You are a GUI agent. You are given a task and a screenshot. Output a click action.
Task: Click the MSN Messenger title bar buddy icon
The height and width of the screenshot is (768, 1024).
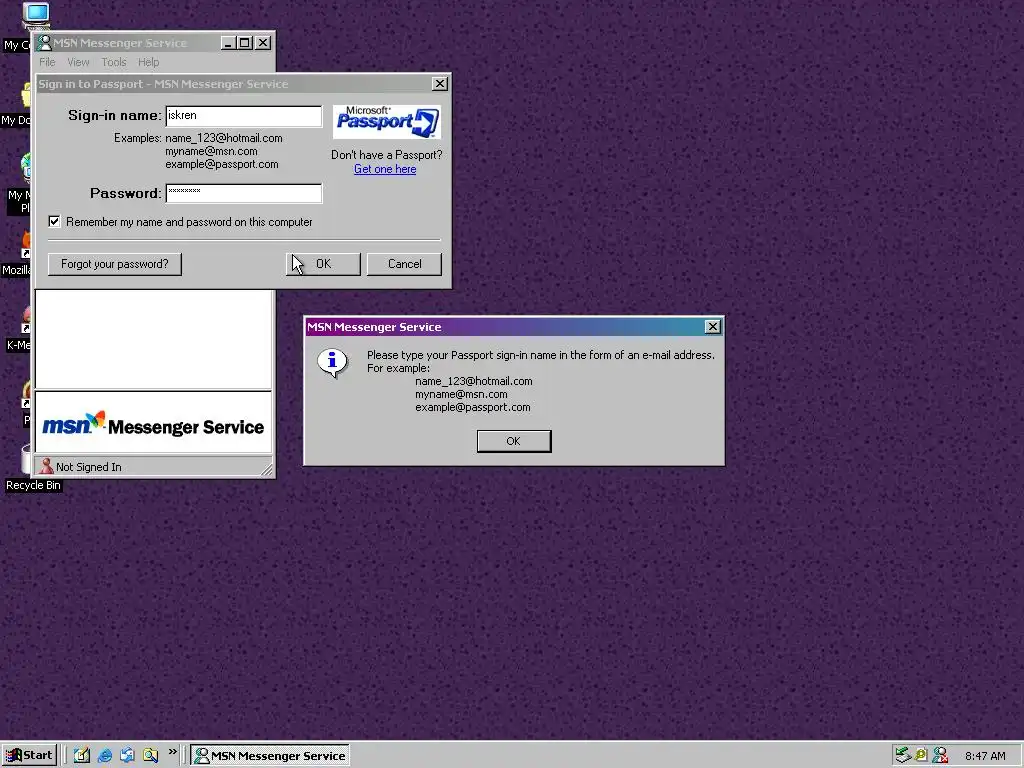44,43
